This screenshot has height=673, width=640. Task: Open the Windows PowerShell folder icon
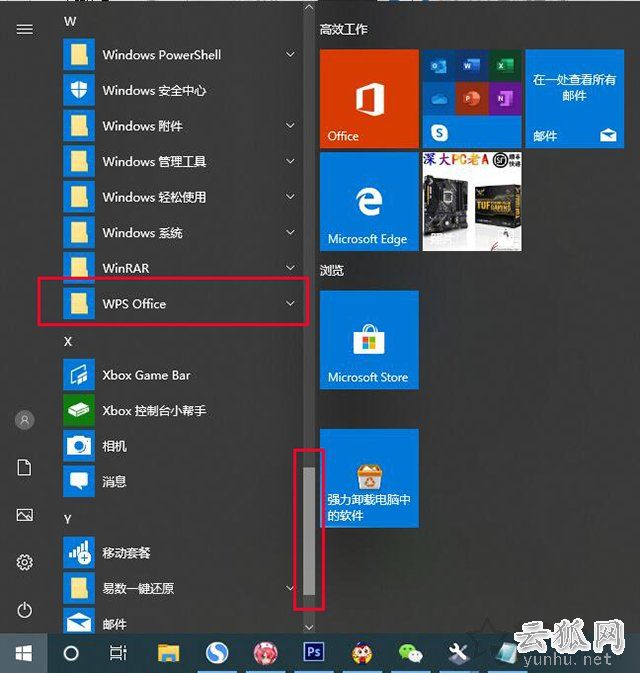point(79,55)
